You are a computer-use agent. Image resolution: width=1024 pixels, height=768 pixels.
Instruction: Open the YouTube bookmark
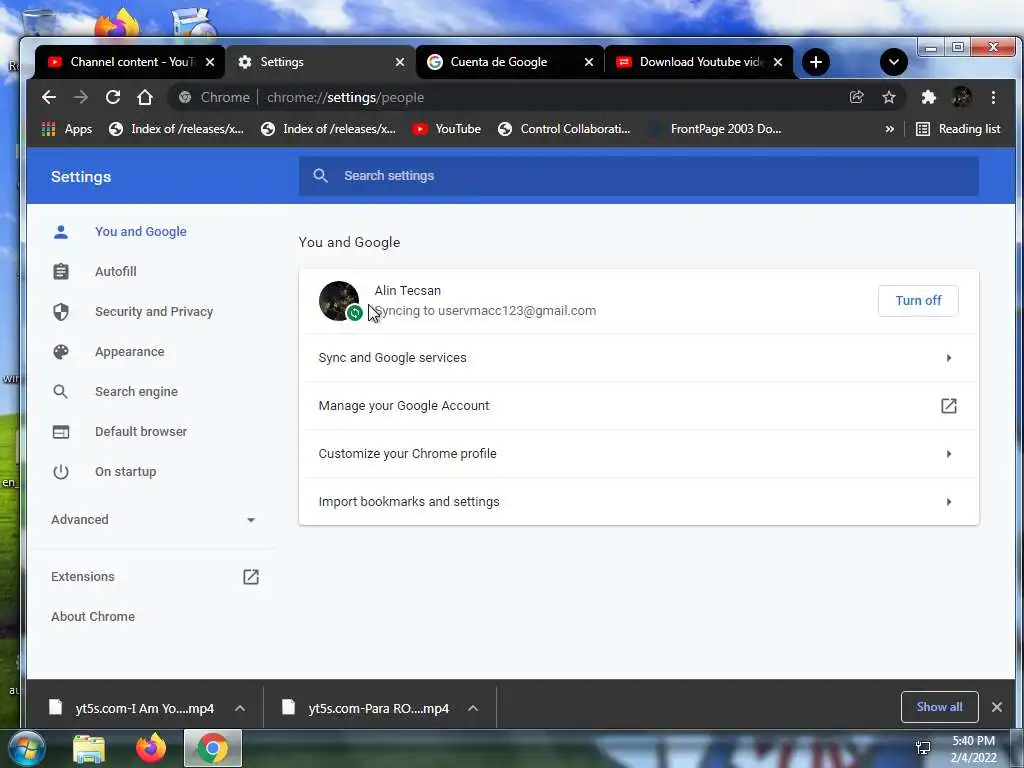(447, 129)
